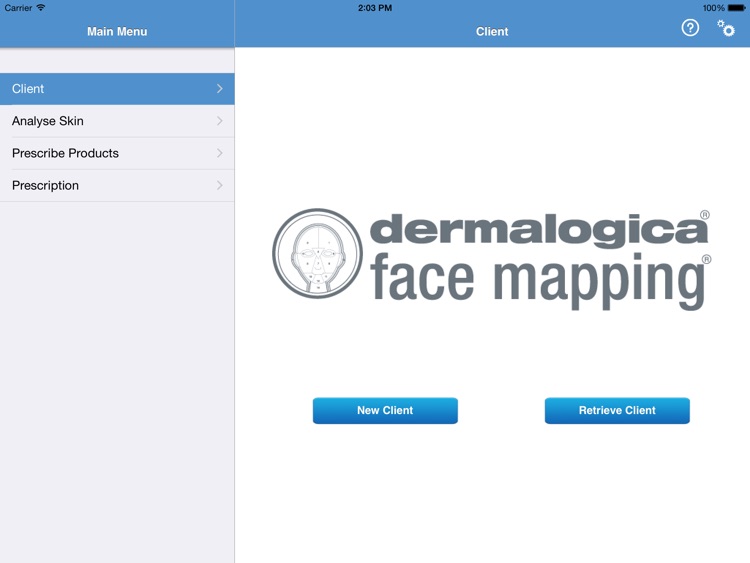The width and height of the screenshot is (750, 563).
Task: Tap the chevron on the Client row
Action: tap(220, 88)
